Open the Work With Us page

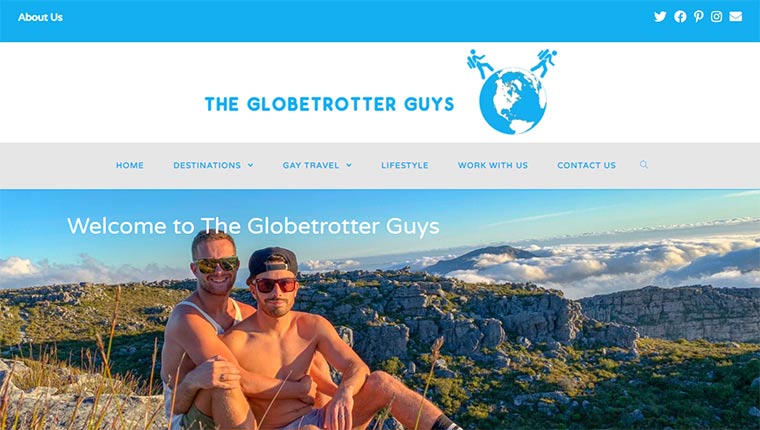pyautogui.click(x=493, y=165)
